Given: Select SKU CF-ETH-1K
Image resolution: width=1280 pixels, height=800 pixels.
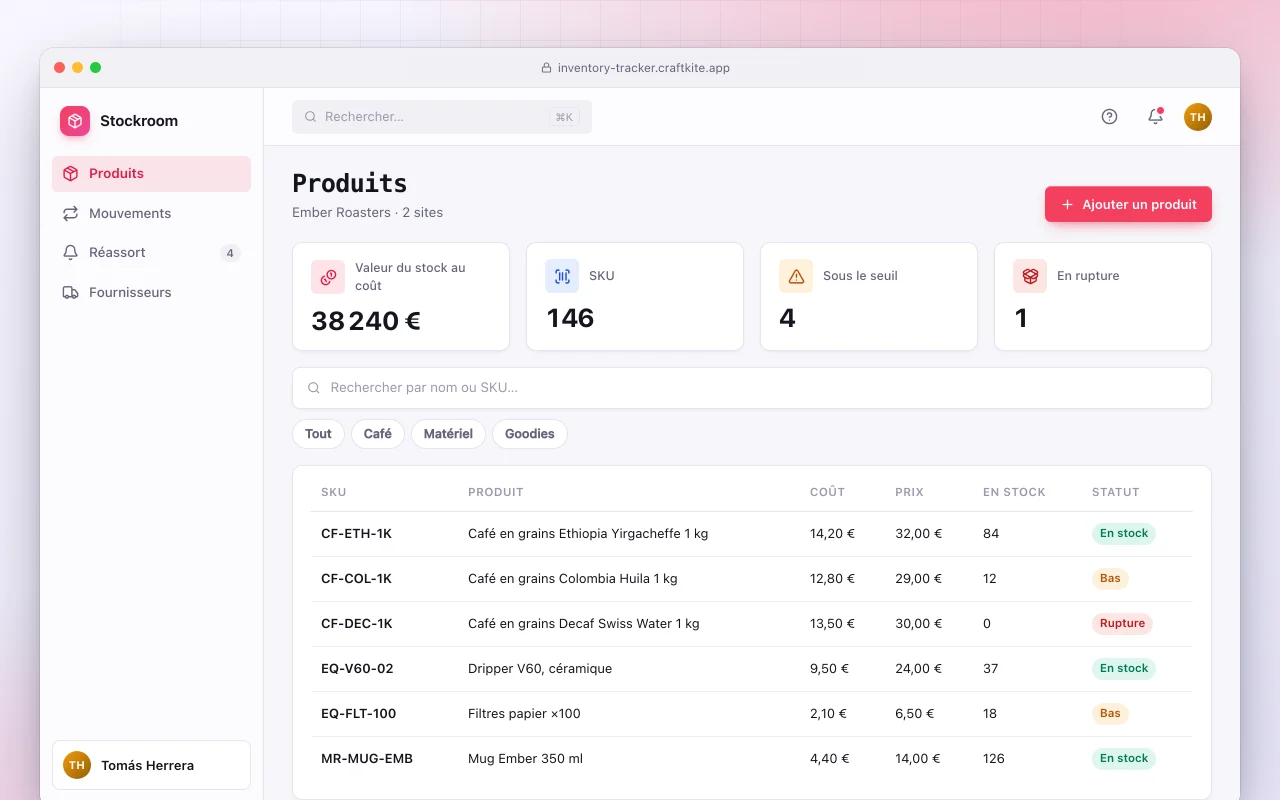Looking at the screenshot, I should tap(356, 534).
